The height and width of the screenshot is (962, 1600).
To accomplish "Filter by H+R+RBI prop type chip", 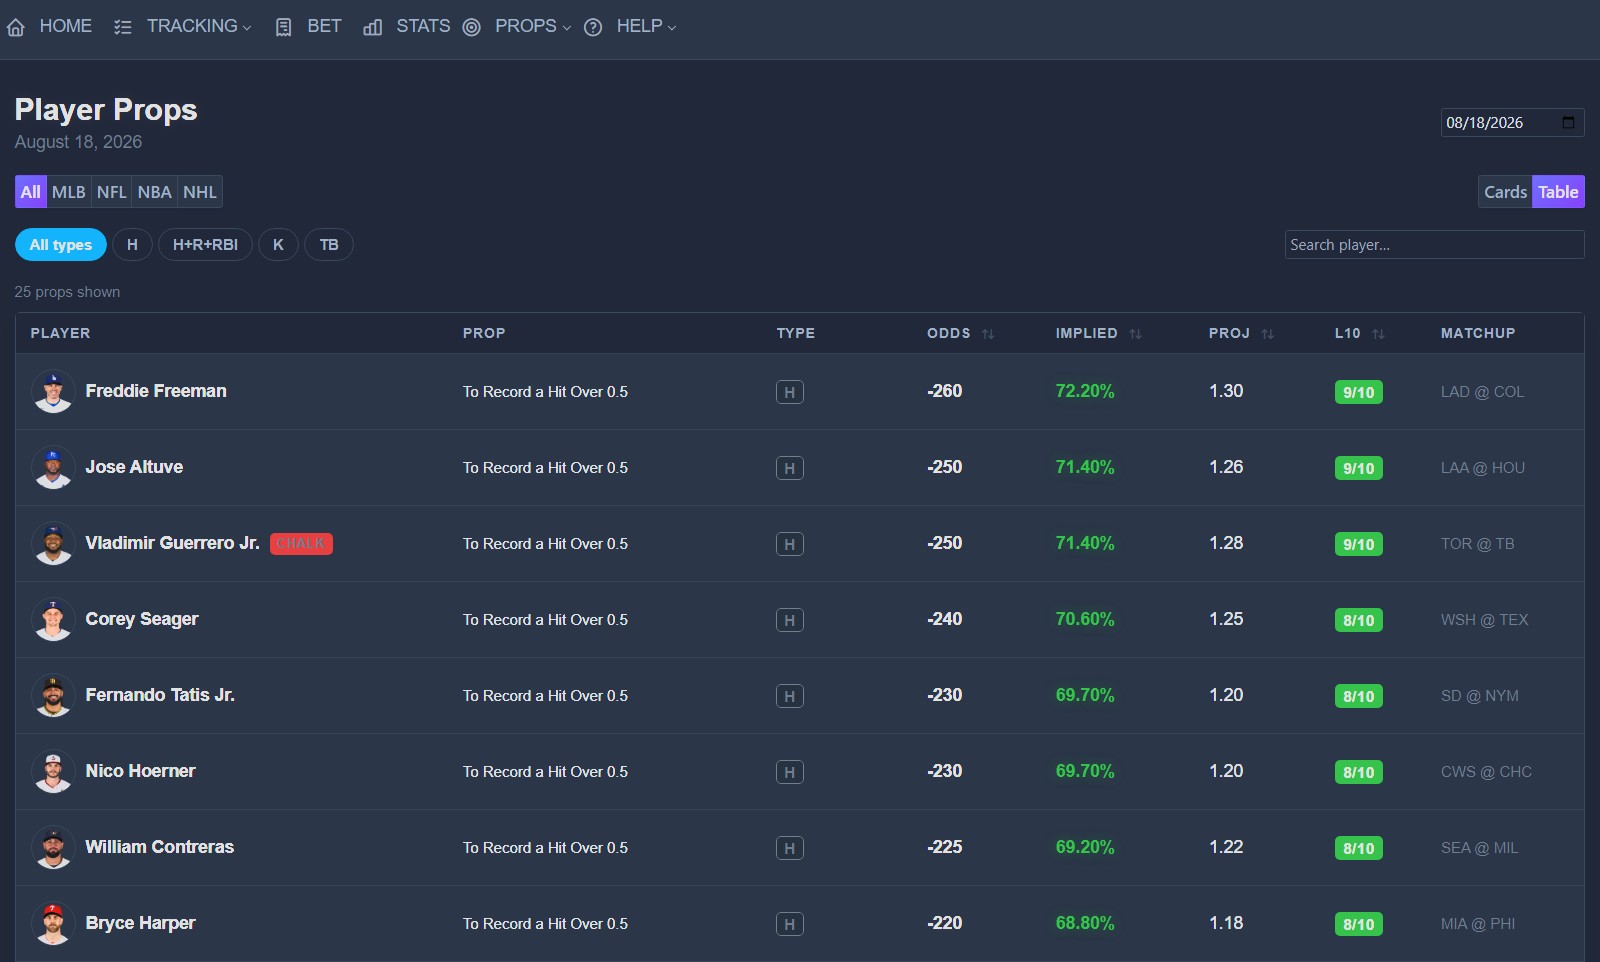I will click(x=205, y=245).
